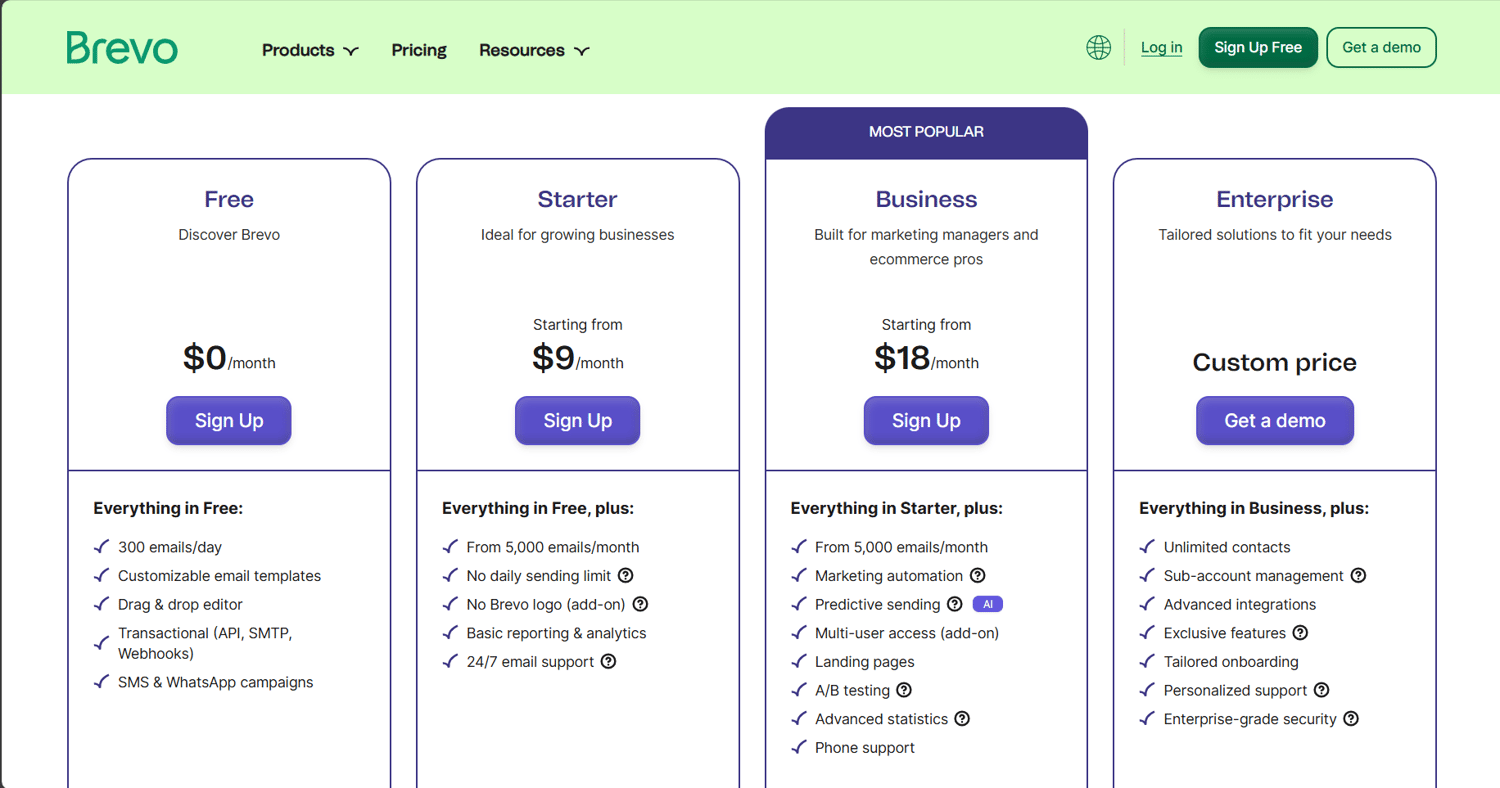
Task: Open the Resources dropdown
Action: tap(534, 50)
